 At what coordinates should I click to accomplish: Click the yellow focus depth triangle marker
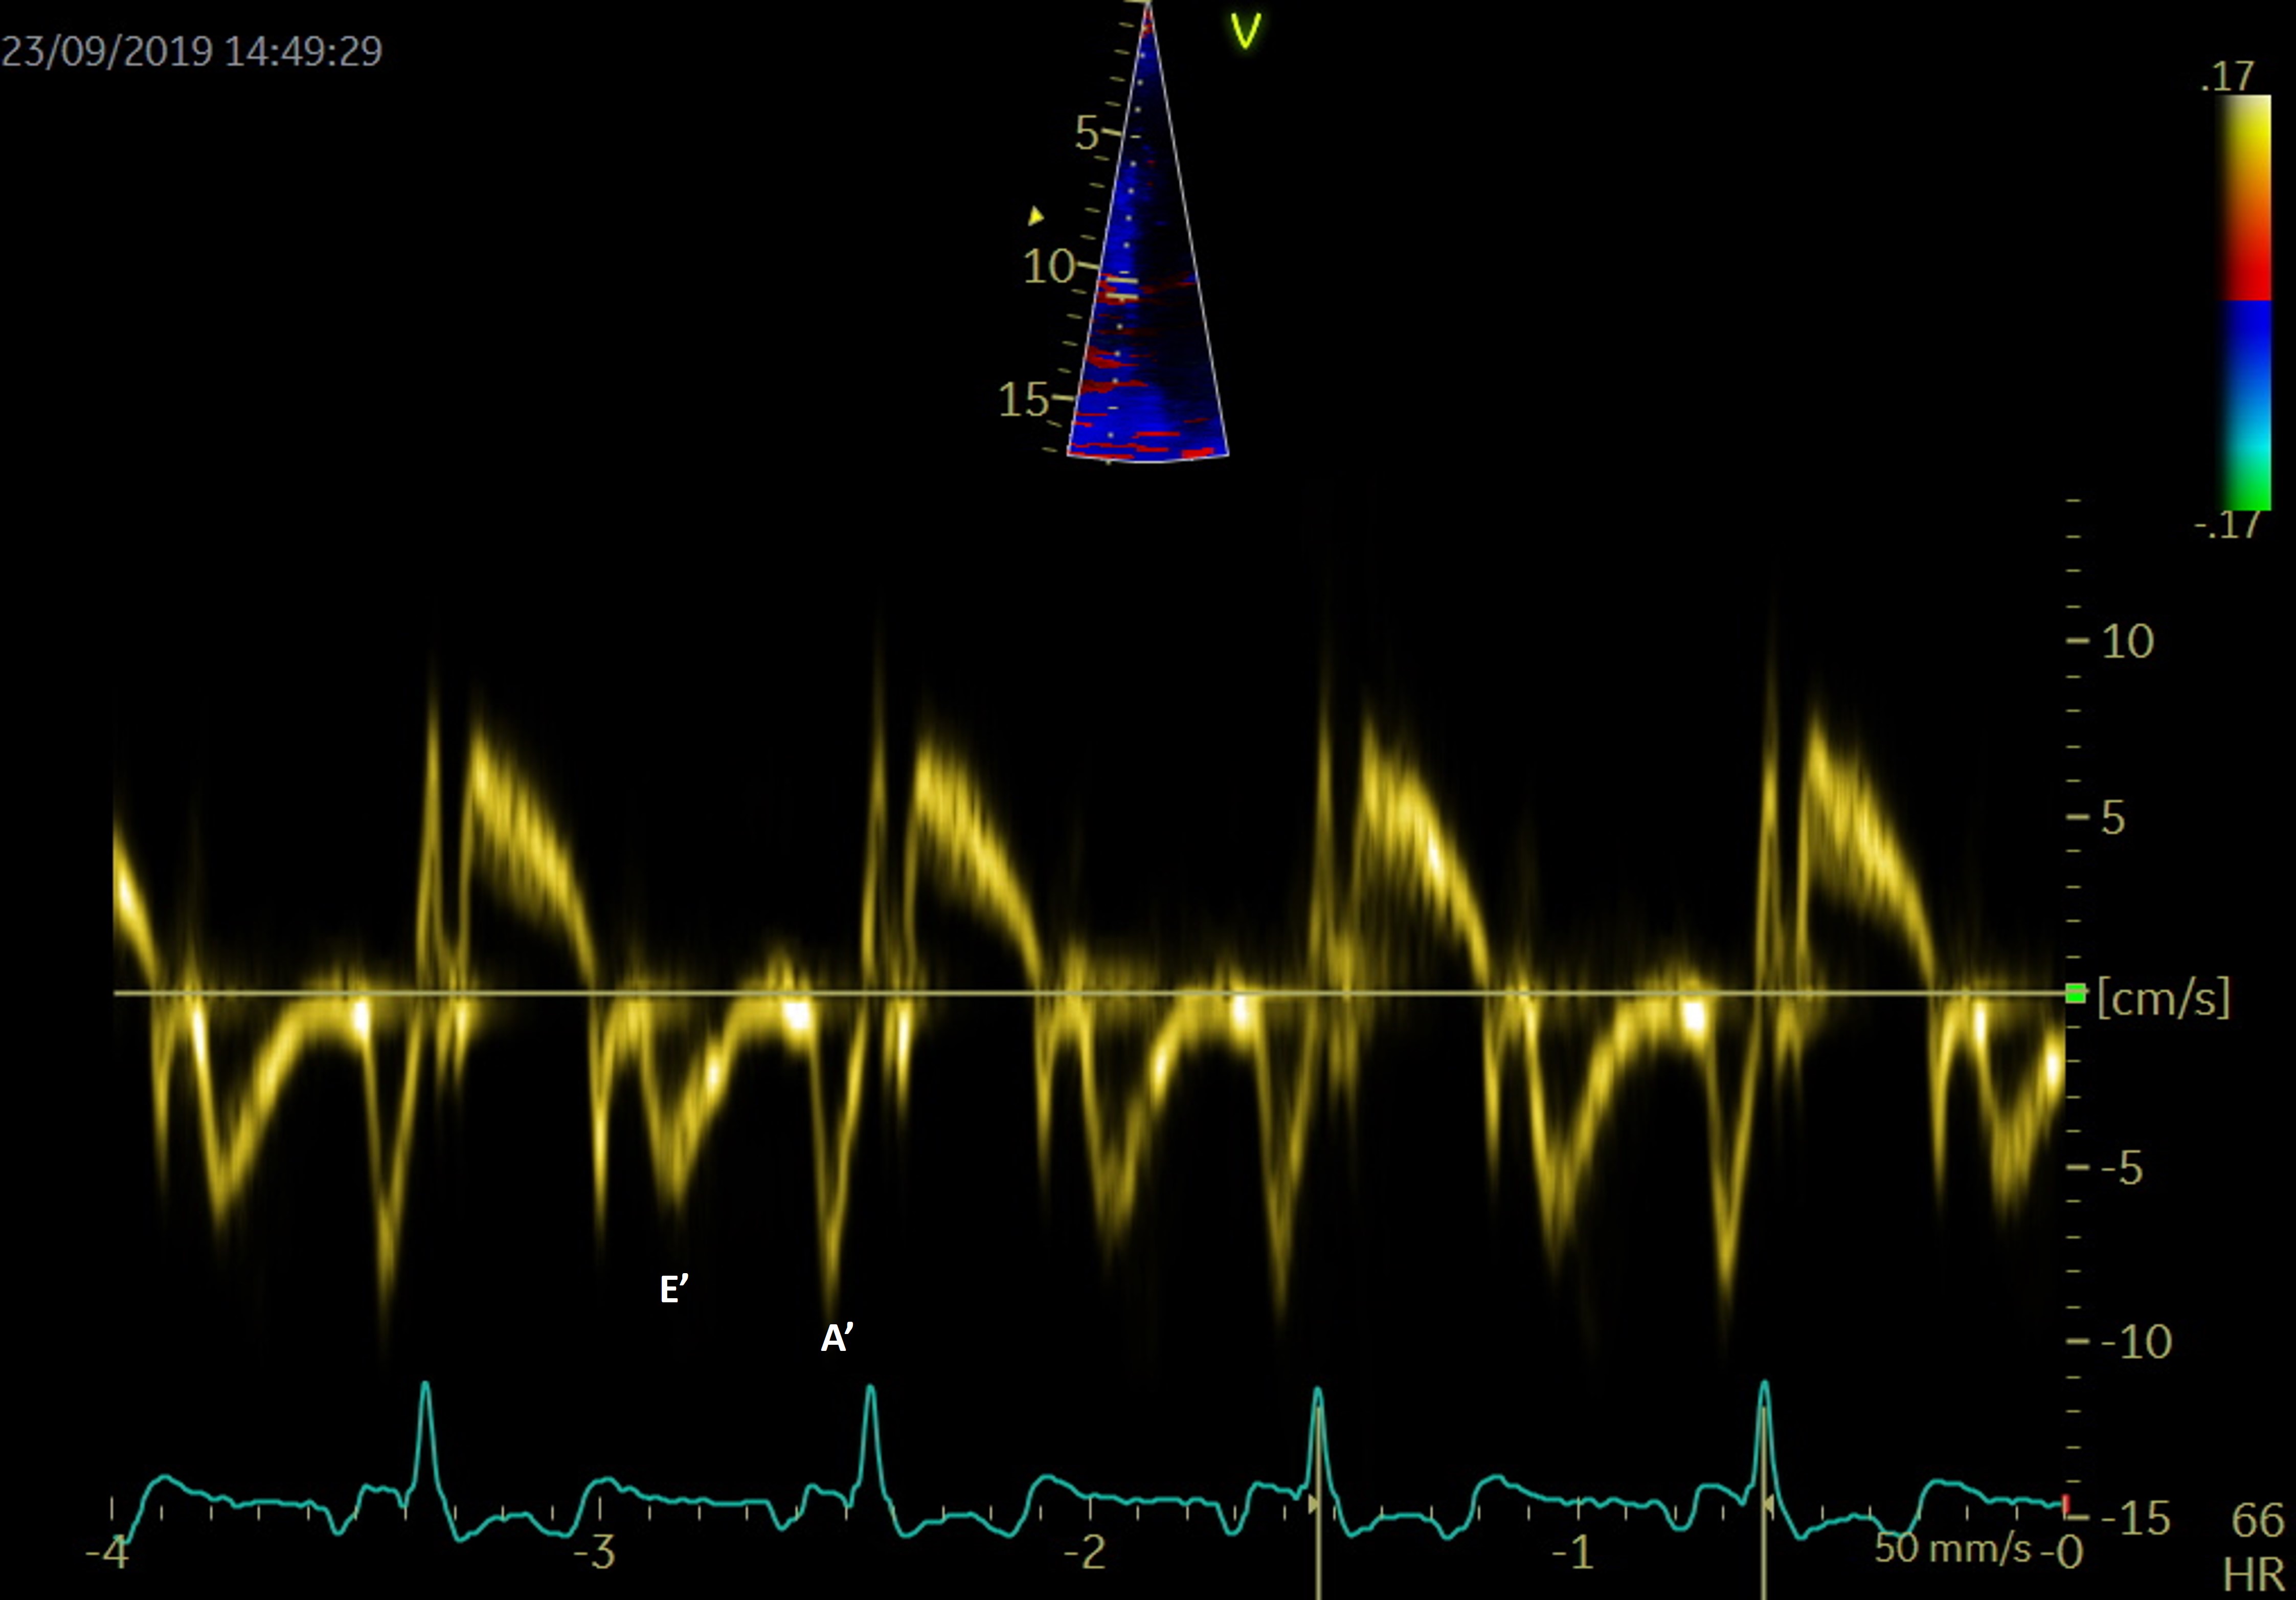1036,215
